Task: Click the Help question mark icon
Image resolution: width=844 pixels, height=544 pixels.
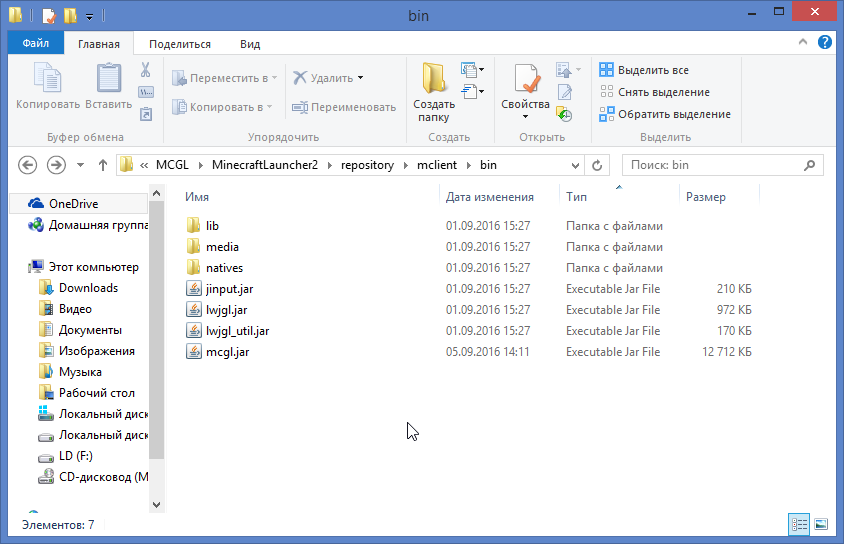Action: tap(825, 42)
